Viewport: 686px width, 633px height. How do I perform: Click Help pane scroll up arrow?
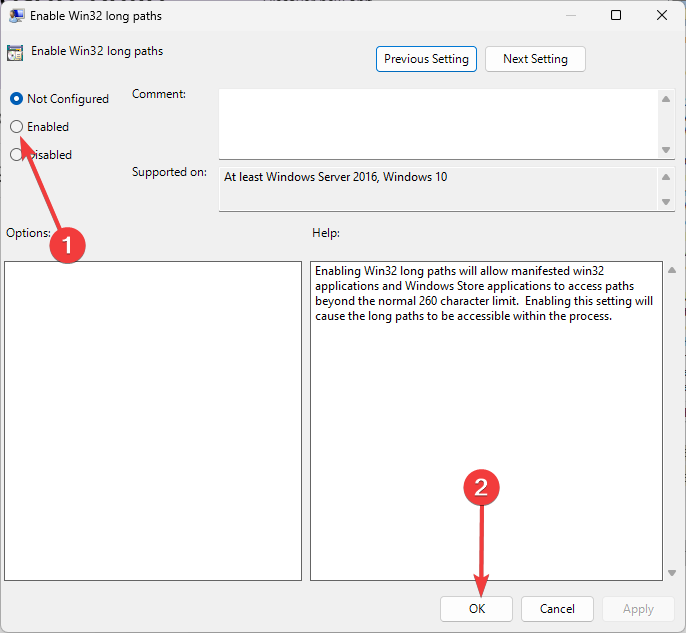(x=672, y=270)
